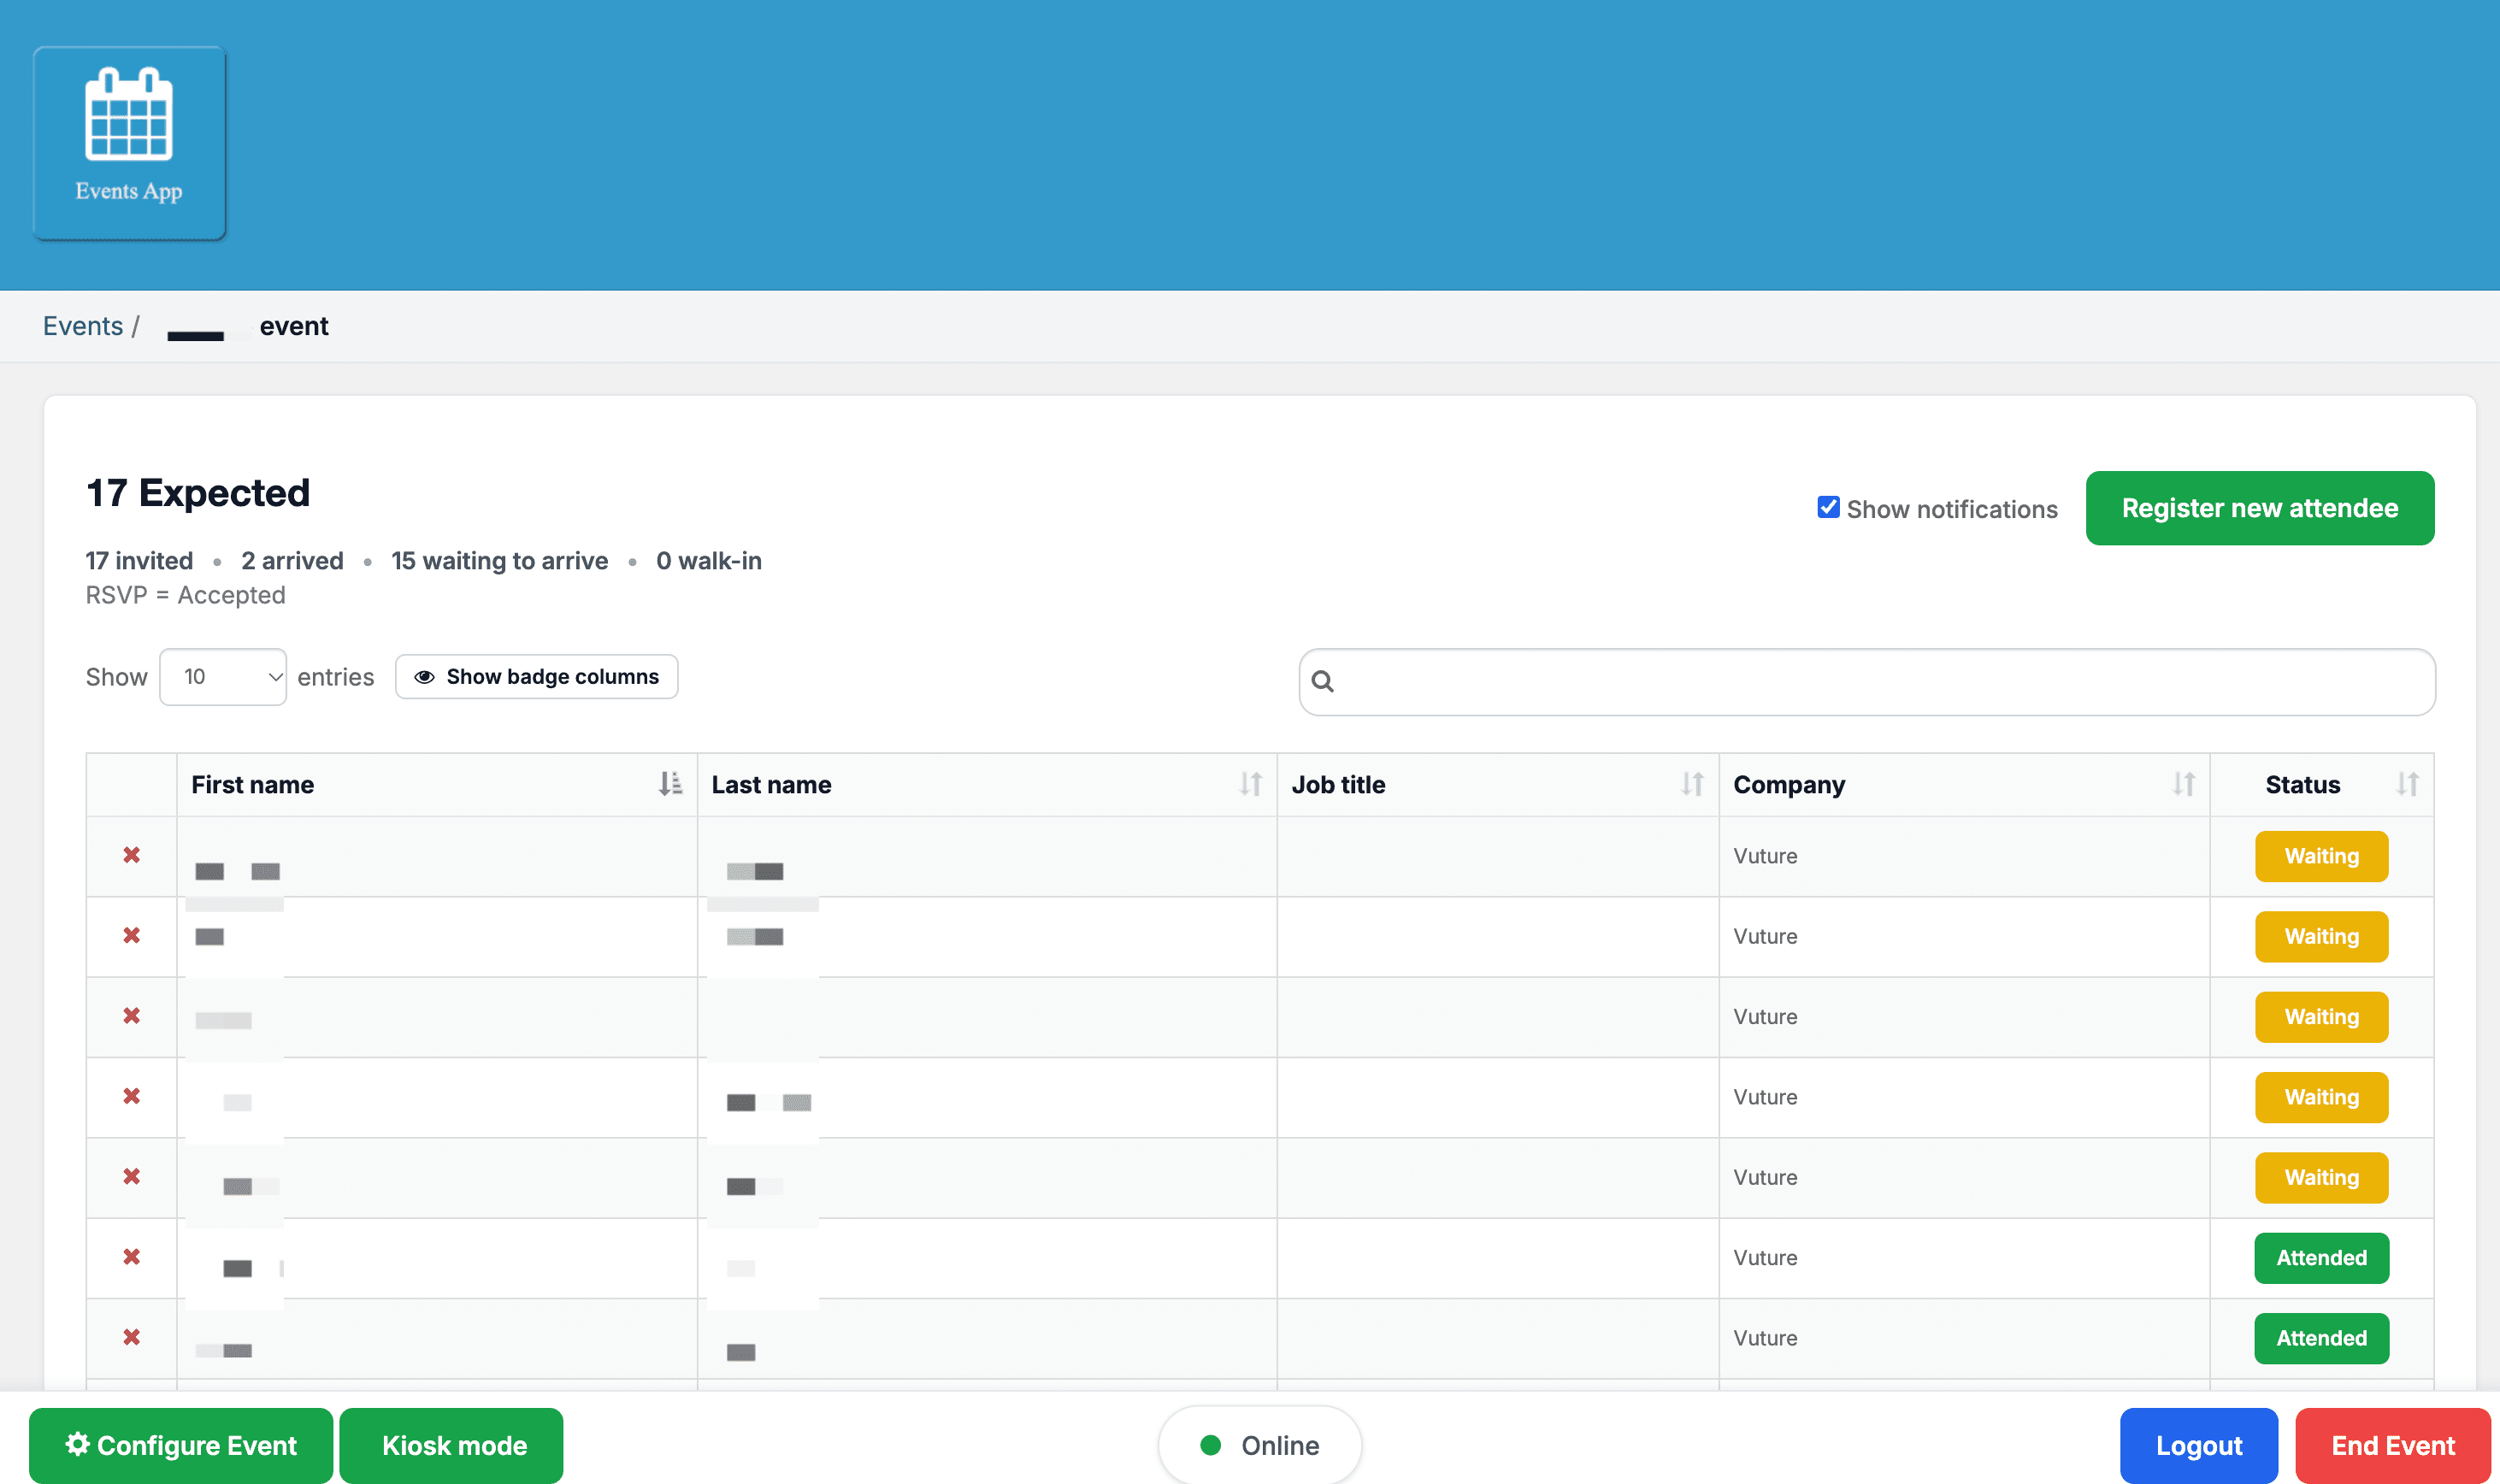This screenshot has height=1484, width=2500.
Task: Click the '17 Expected' heading
Action: click(198, 493)
